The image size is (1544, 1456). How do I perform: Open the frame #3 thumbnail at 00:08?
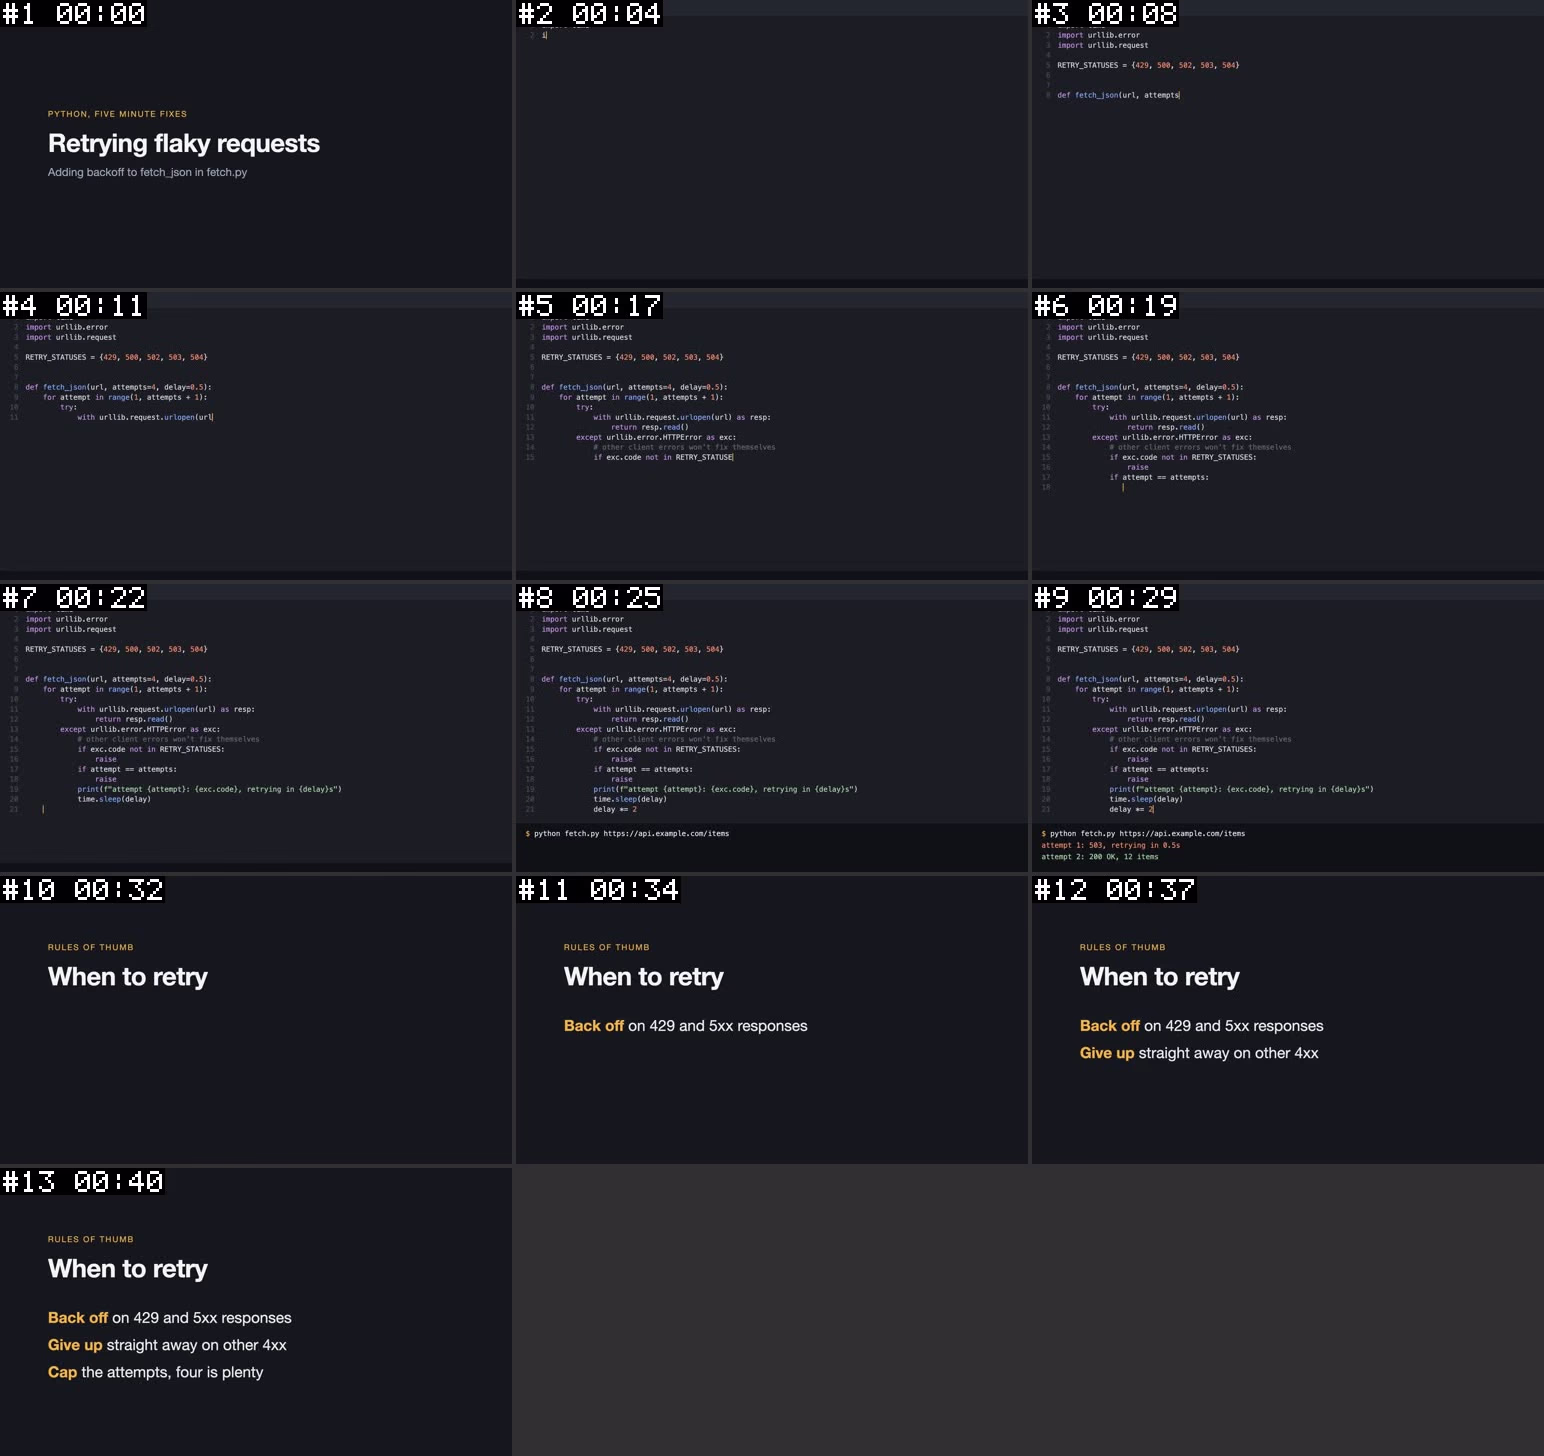pos(1288,144)
